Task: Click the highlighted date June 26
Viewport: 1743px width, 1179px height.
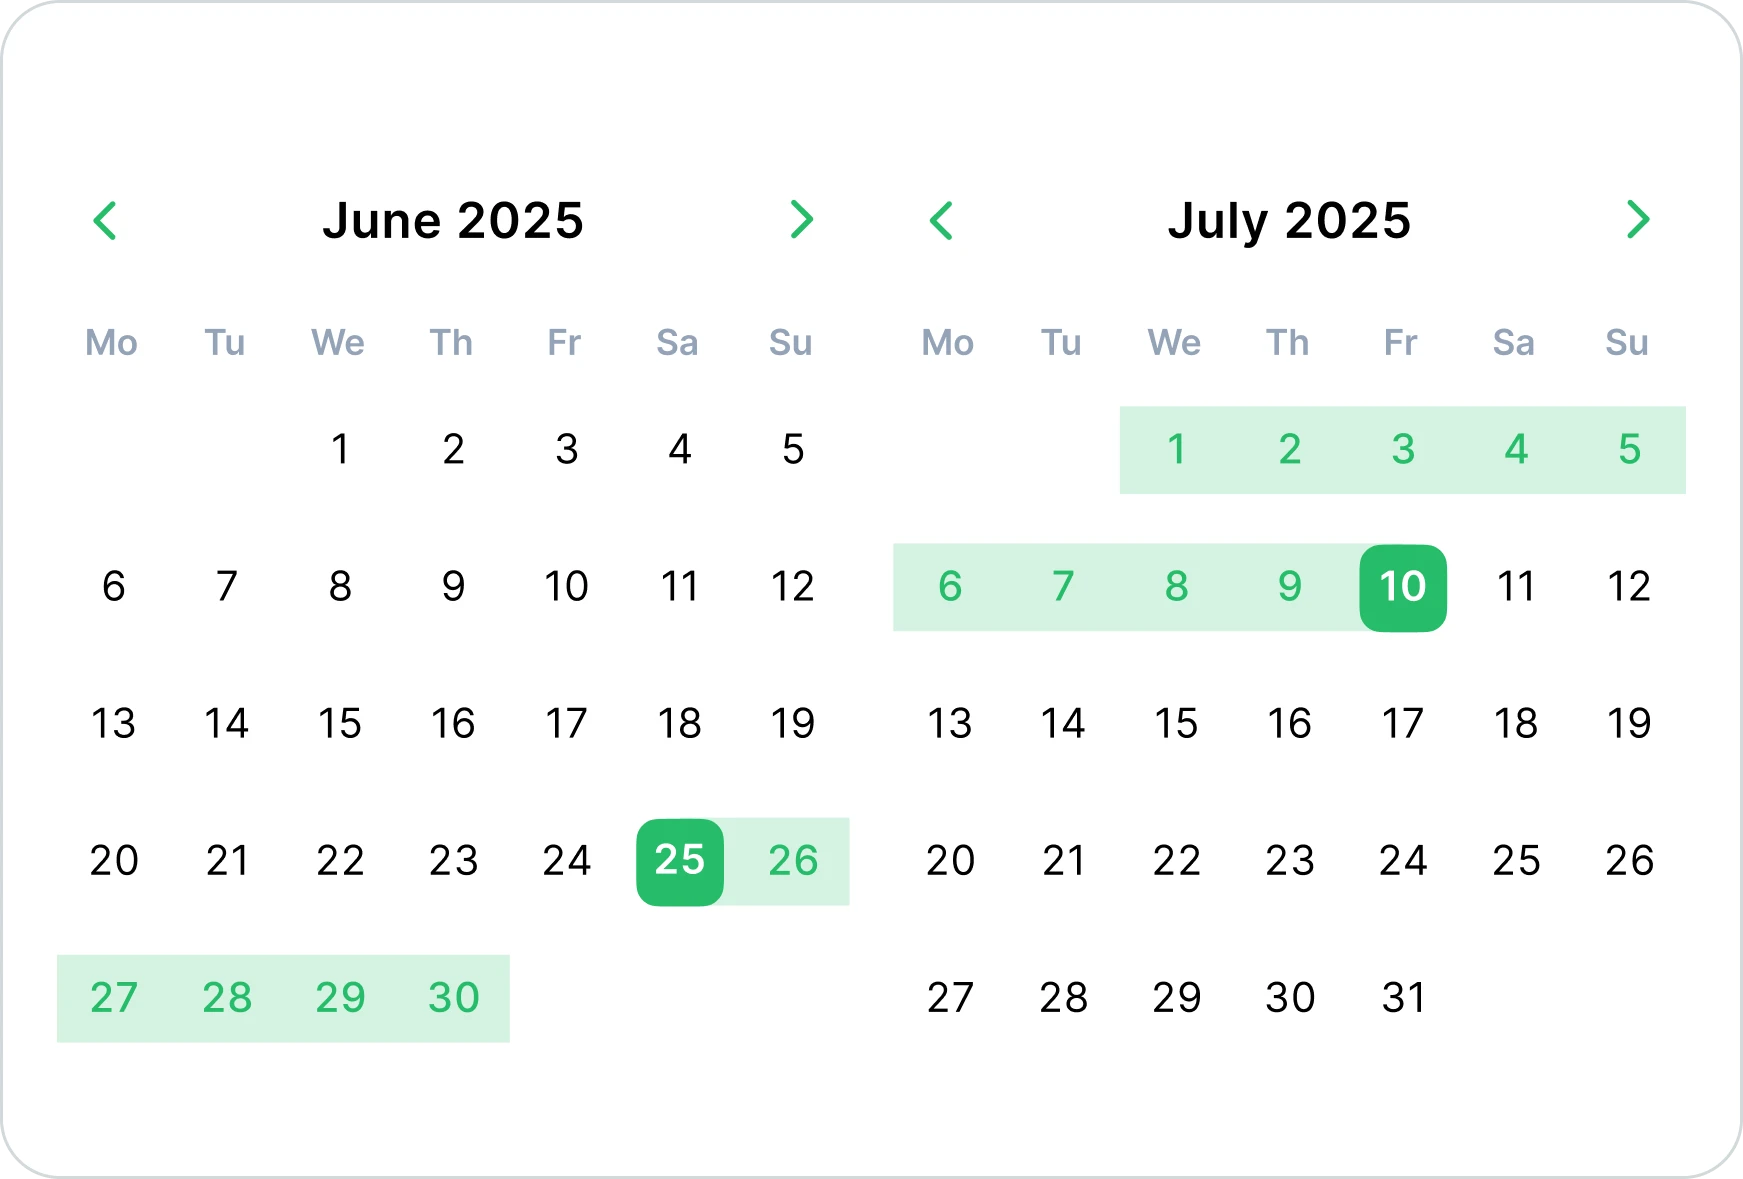Action: coord(792,860)
